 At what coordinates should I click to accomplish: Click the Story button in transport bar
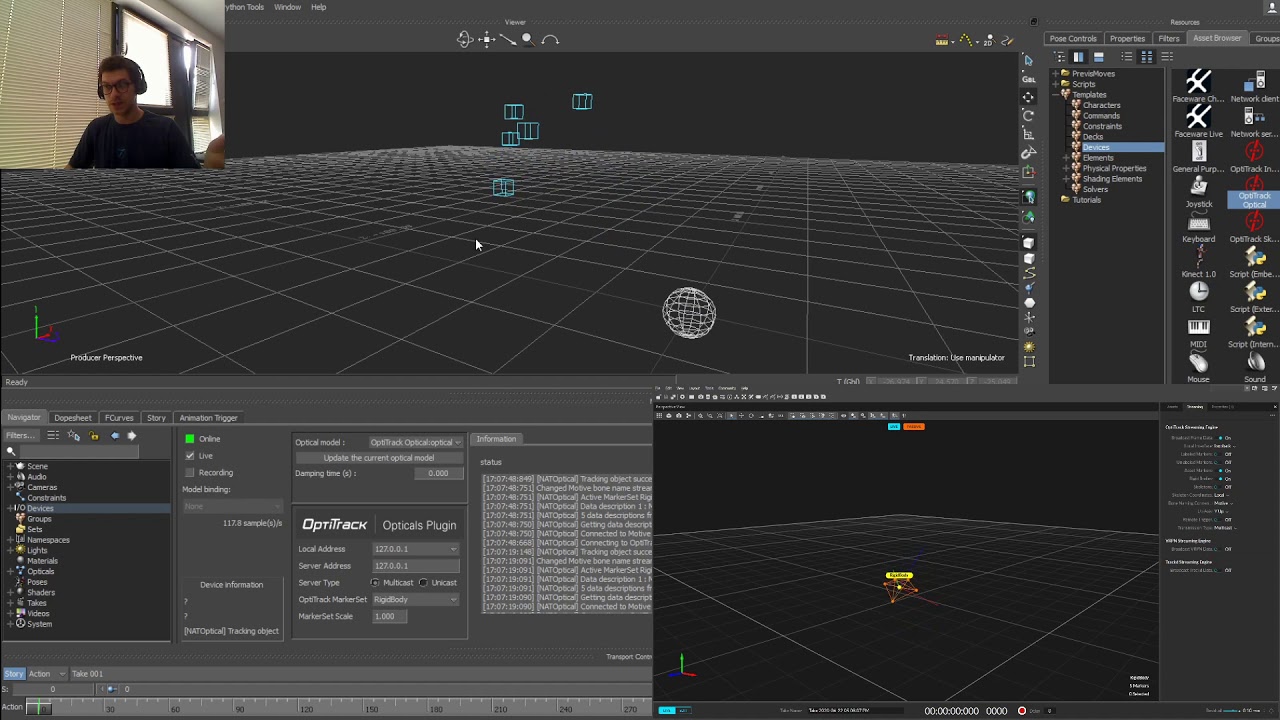tap(14, 674)
